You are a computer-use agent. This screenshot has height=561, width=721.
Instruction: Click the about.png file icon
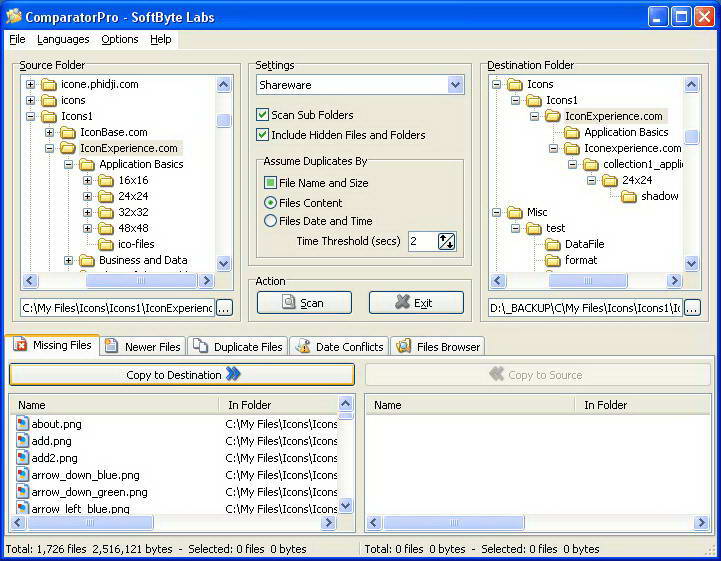click(x=22, y=424)
